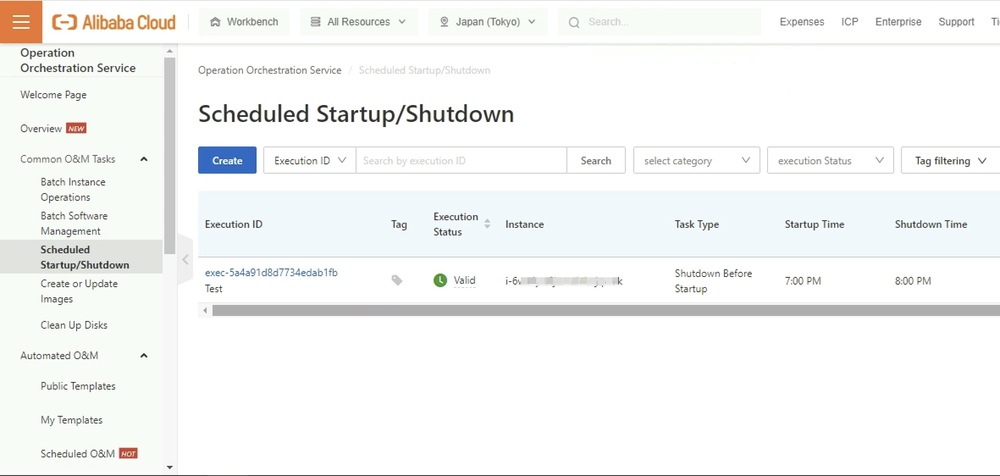The height and width of the screenshot is (476, 1000).
Task: Click the sidebar scroll down arrow
Action: 169,467
